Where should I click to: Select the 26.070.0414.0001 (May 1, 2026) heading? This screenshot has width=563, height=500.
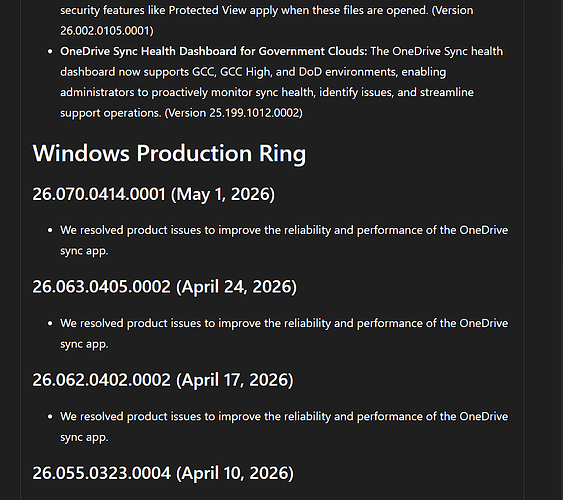154,194
